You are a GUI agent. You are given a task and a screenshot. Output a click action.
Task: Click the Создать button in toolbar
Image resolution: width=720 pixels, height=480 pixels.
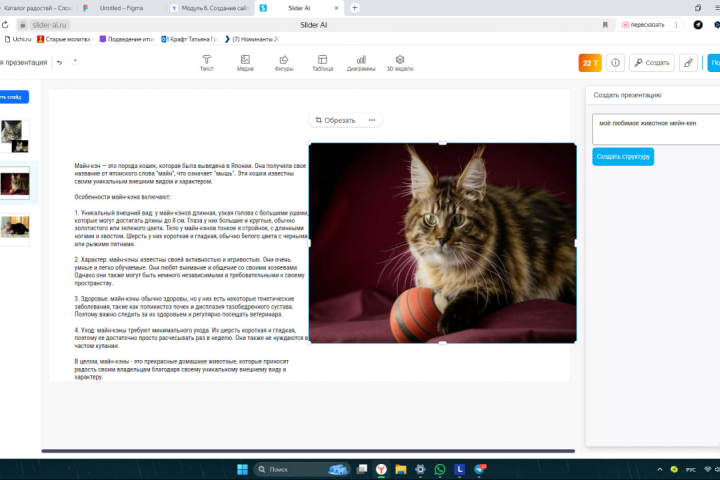coord(652,63)
